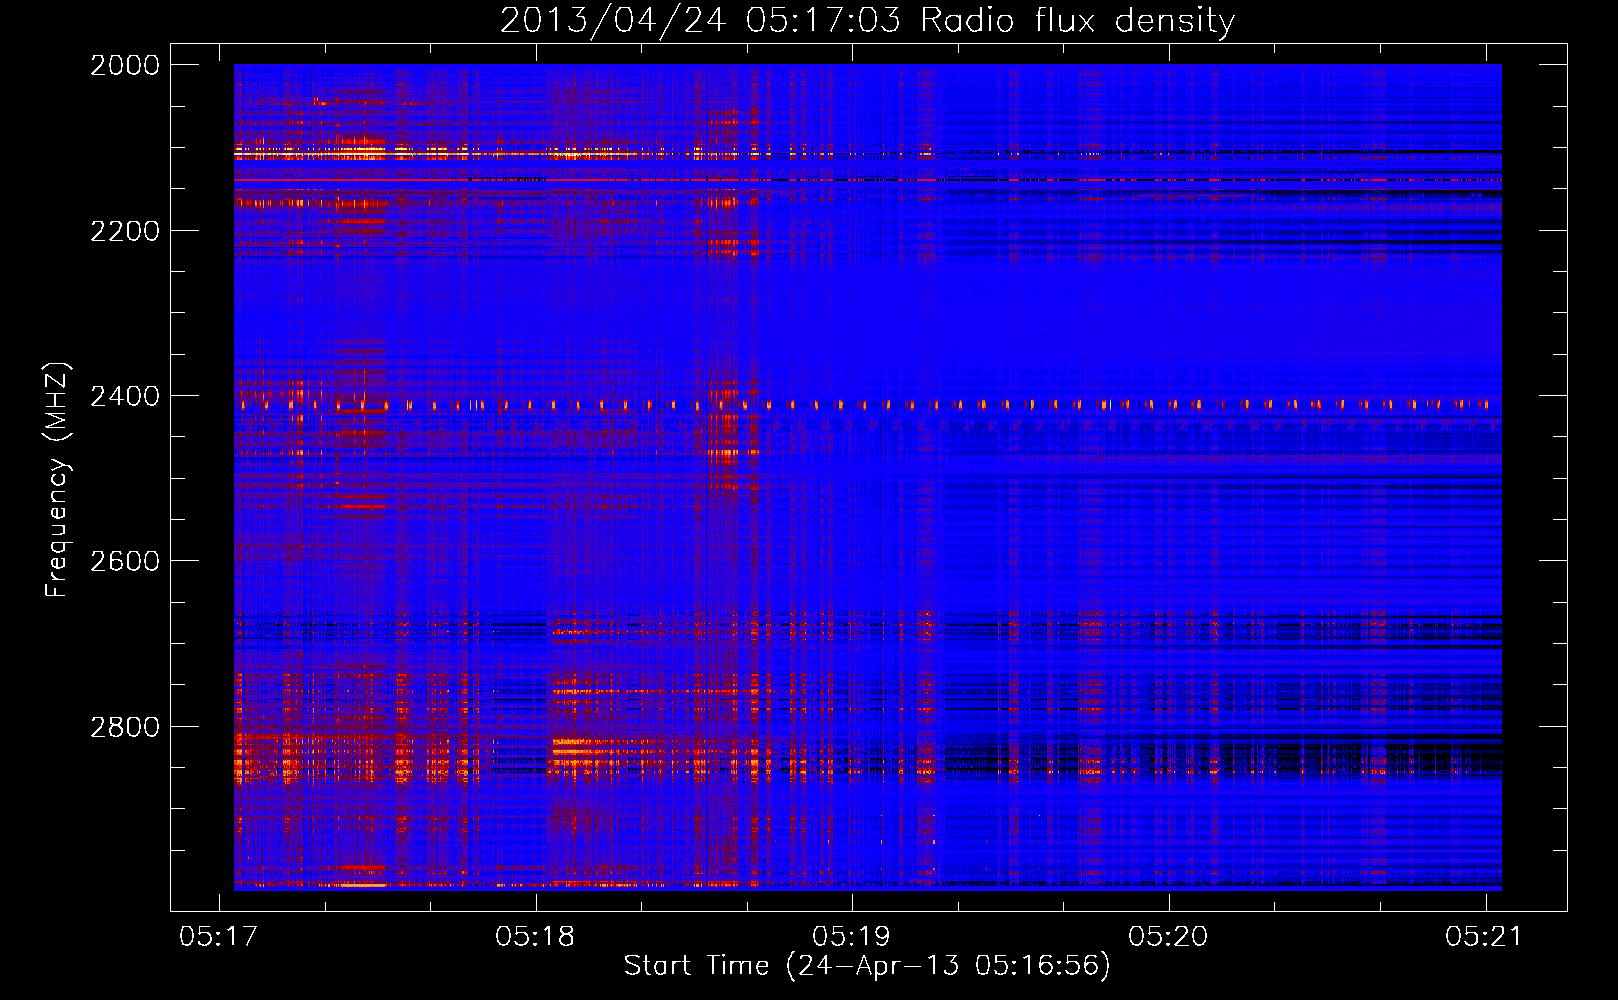This screenshot has width=1618, height=1000.
Task: Click the 05:18 time tick label
Action: click(535, 936)
